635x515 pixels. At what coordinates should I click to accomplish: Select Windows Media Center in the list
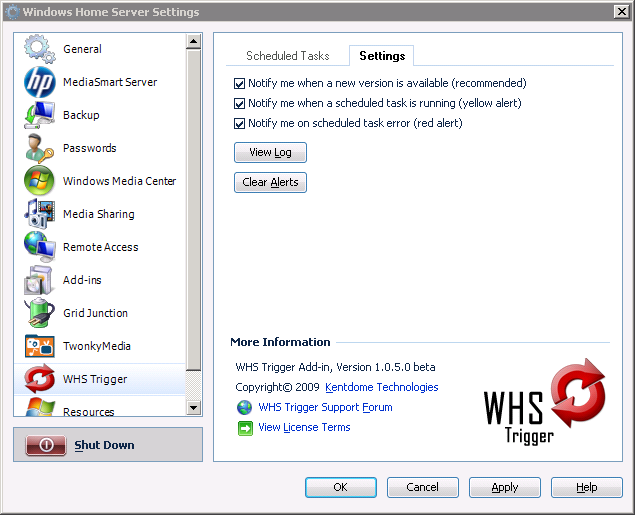coord(100,181)
